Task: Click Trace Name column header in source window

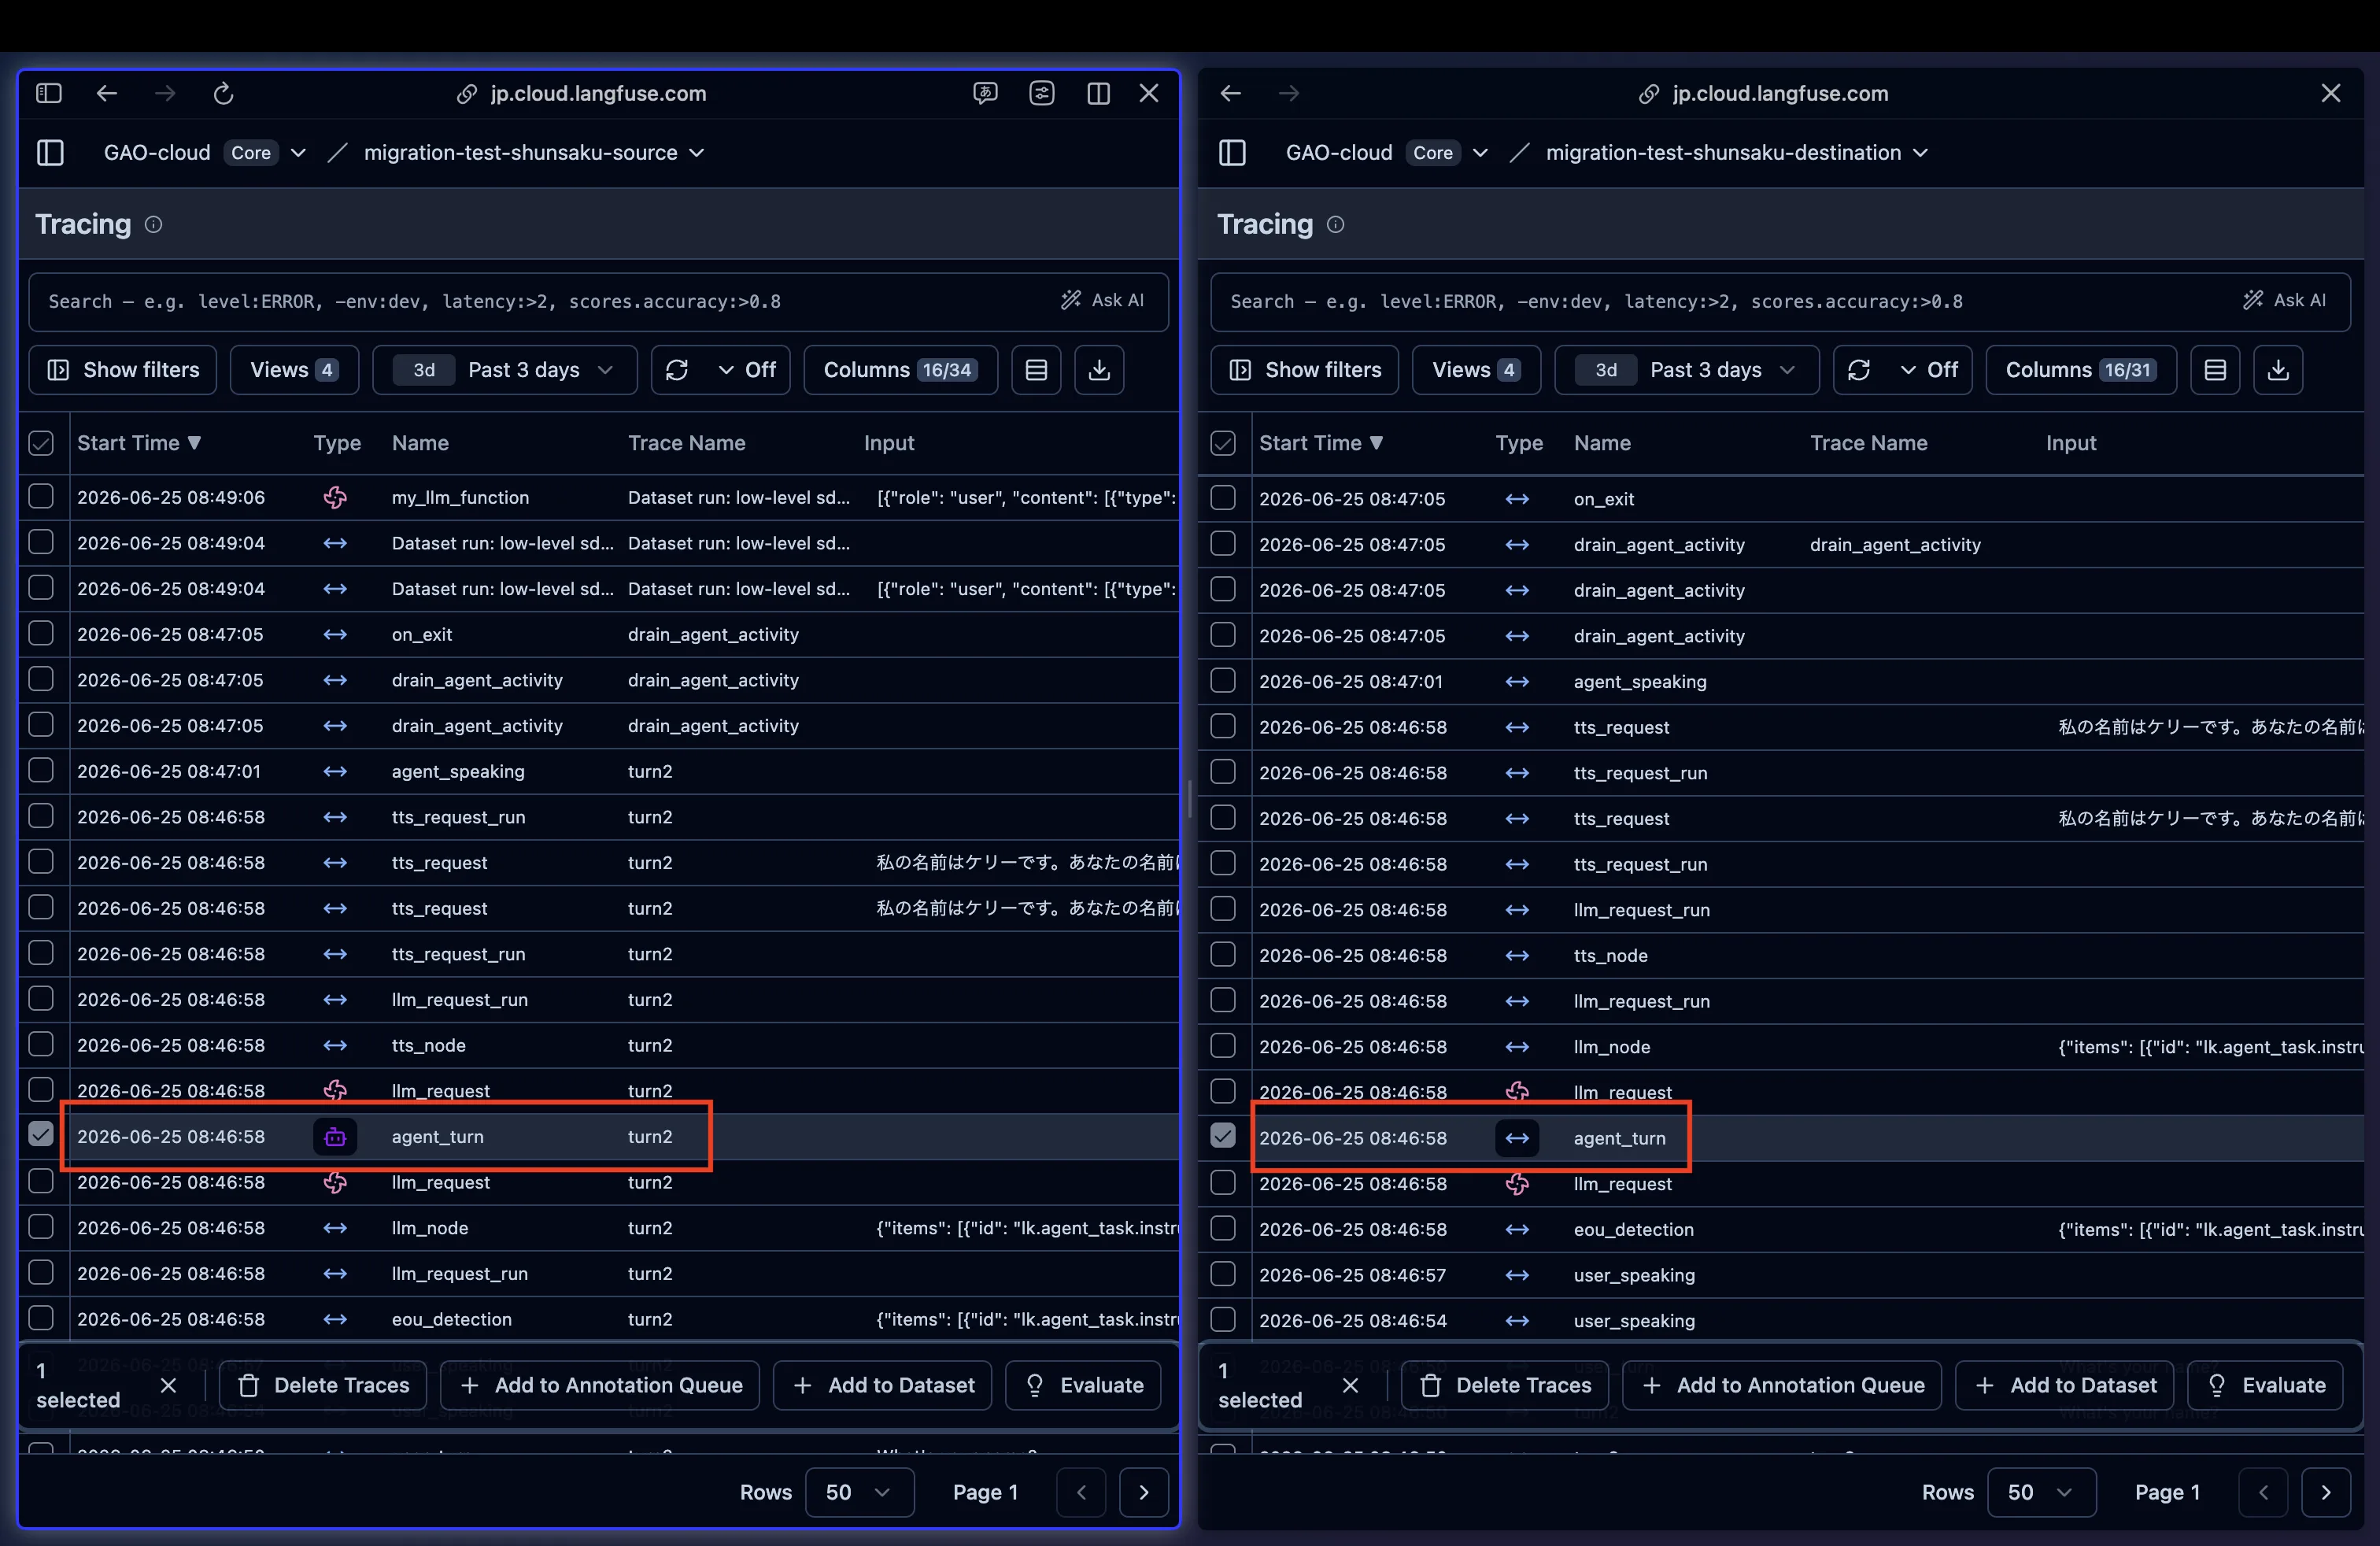Action: (x=687, y=443)
